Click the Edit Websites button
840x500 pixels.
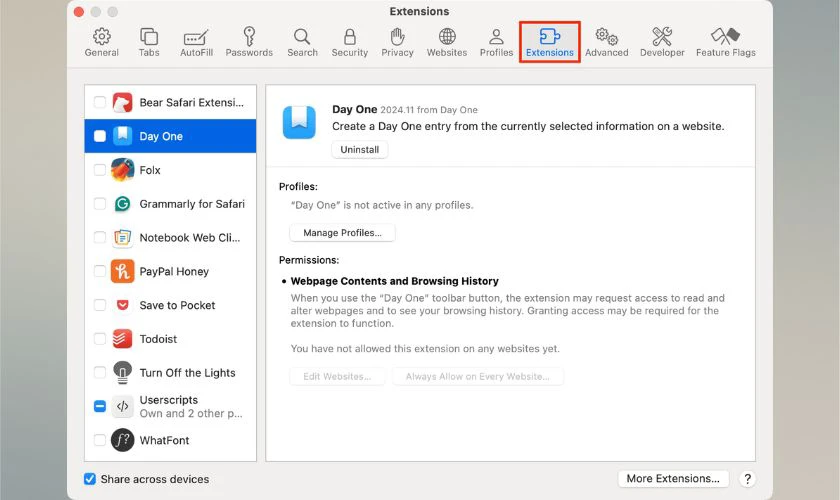tap(337, 376)
